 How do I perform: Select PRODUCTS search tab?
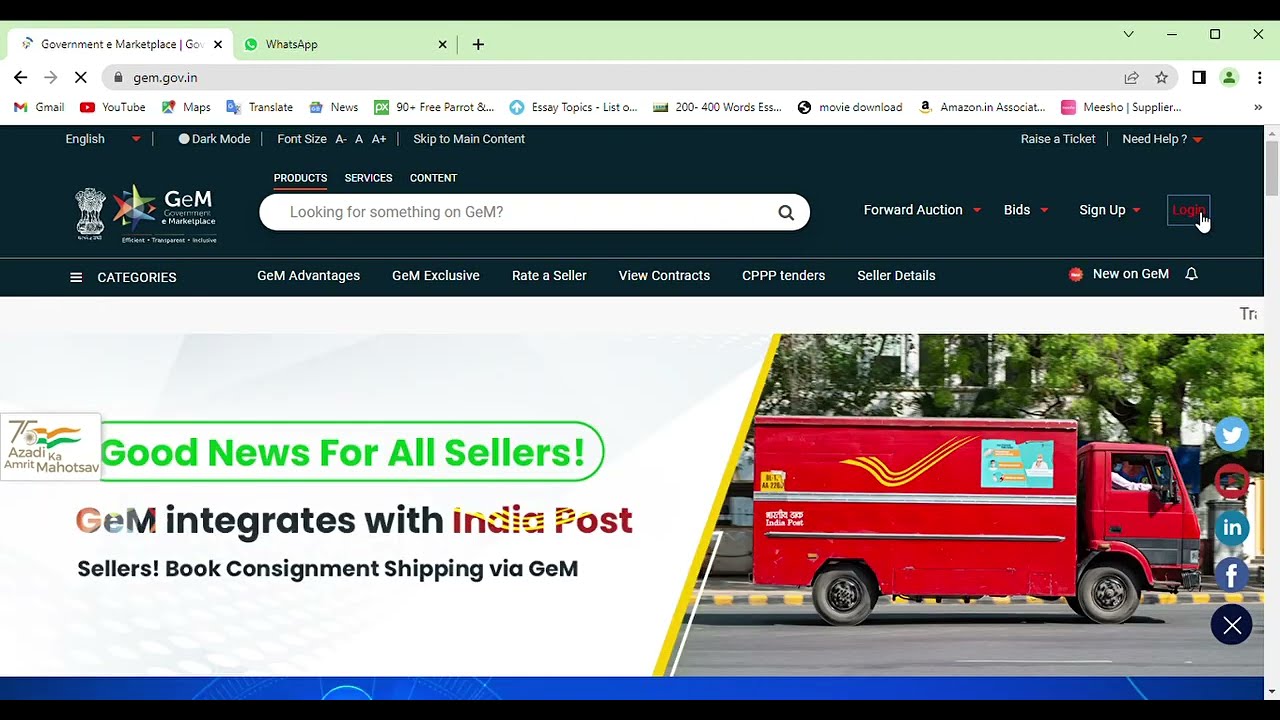[x=300, y=178]
